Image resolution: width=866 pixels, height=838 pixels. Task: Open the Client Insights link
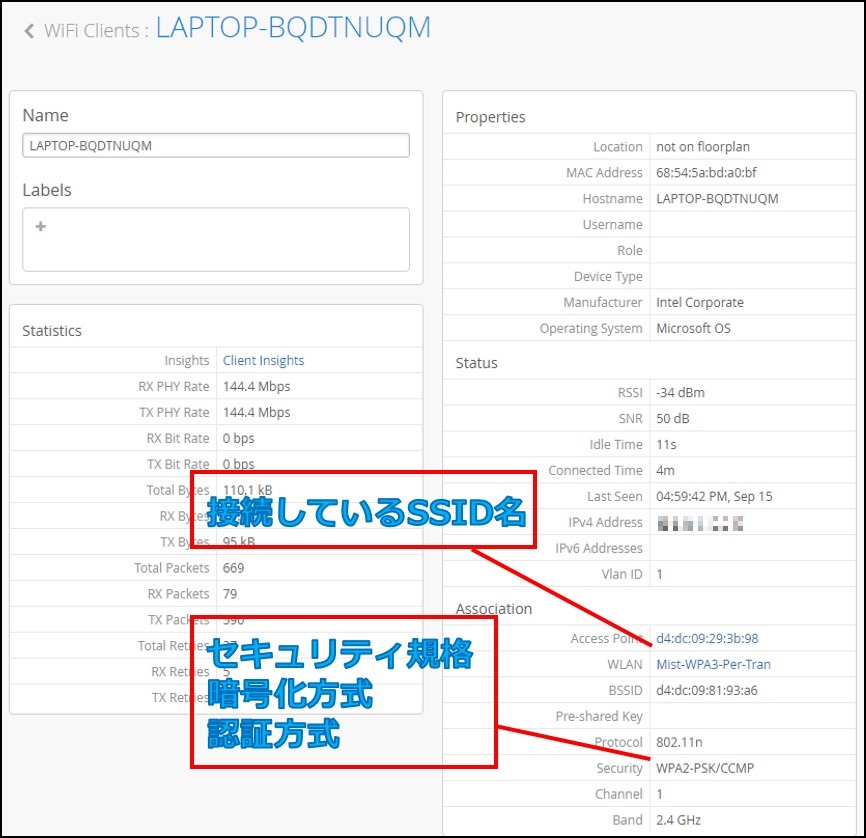coord(263,361)
